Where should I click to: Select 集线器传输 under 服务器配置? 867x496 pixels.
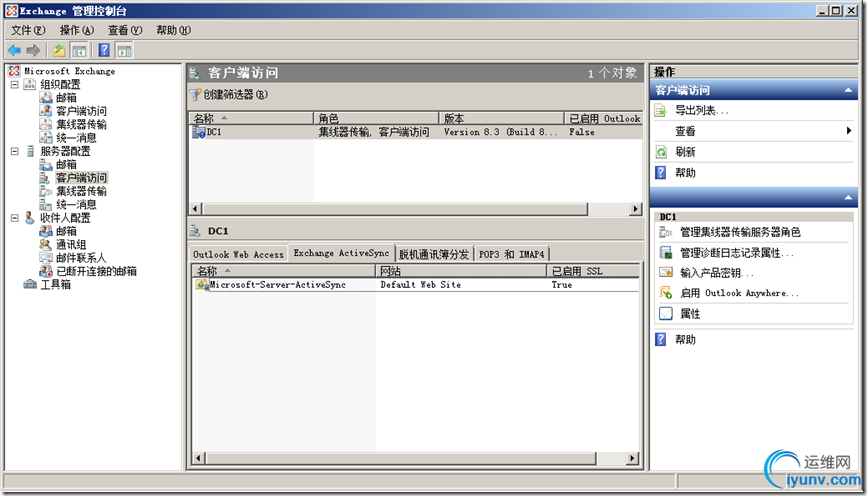(x=81, y=191)
